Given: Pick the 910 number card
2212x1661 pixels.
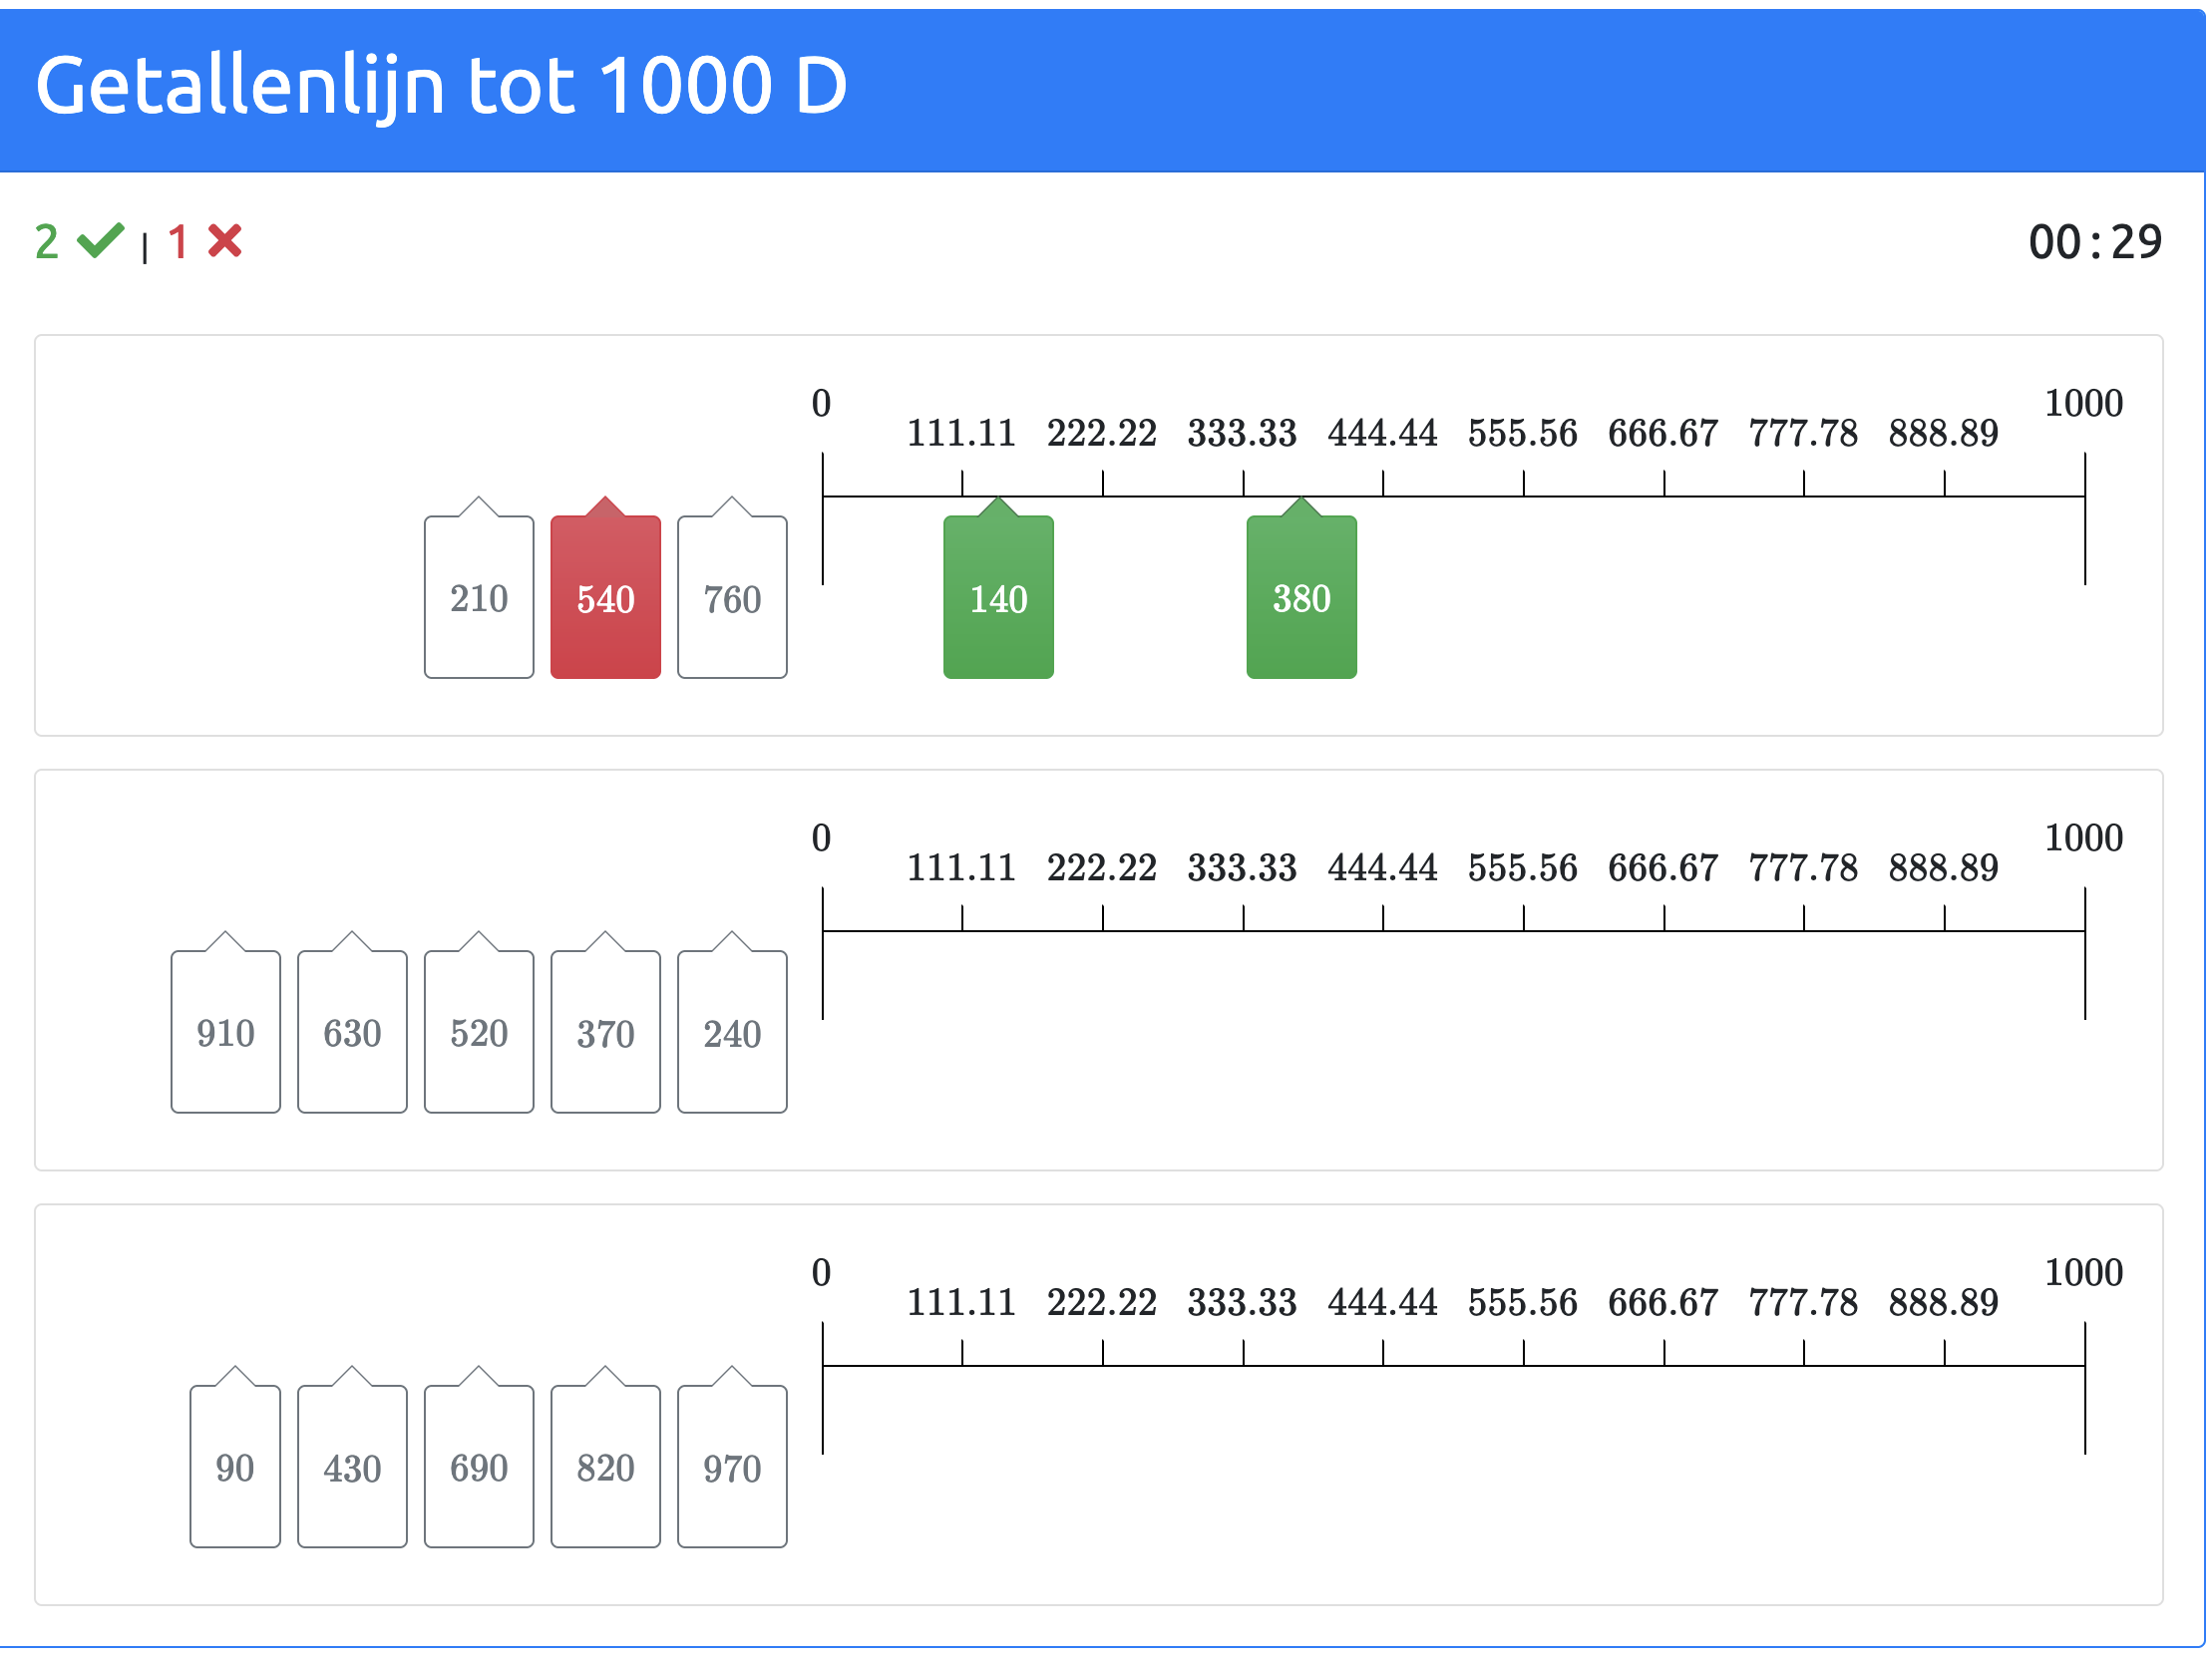Looking at the screenshot, I should click(226, 1033).
